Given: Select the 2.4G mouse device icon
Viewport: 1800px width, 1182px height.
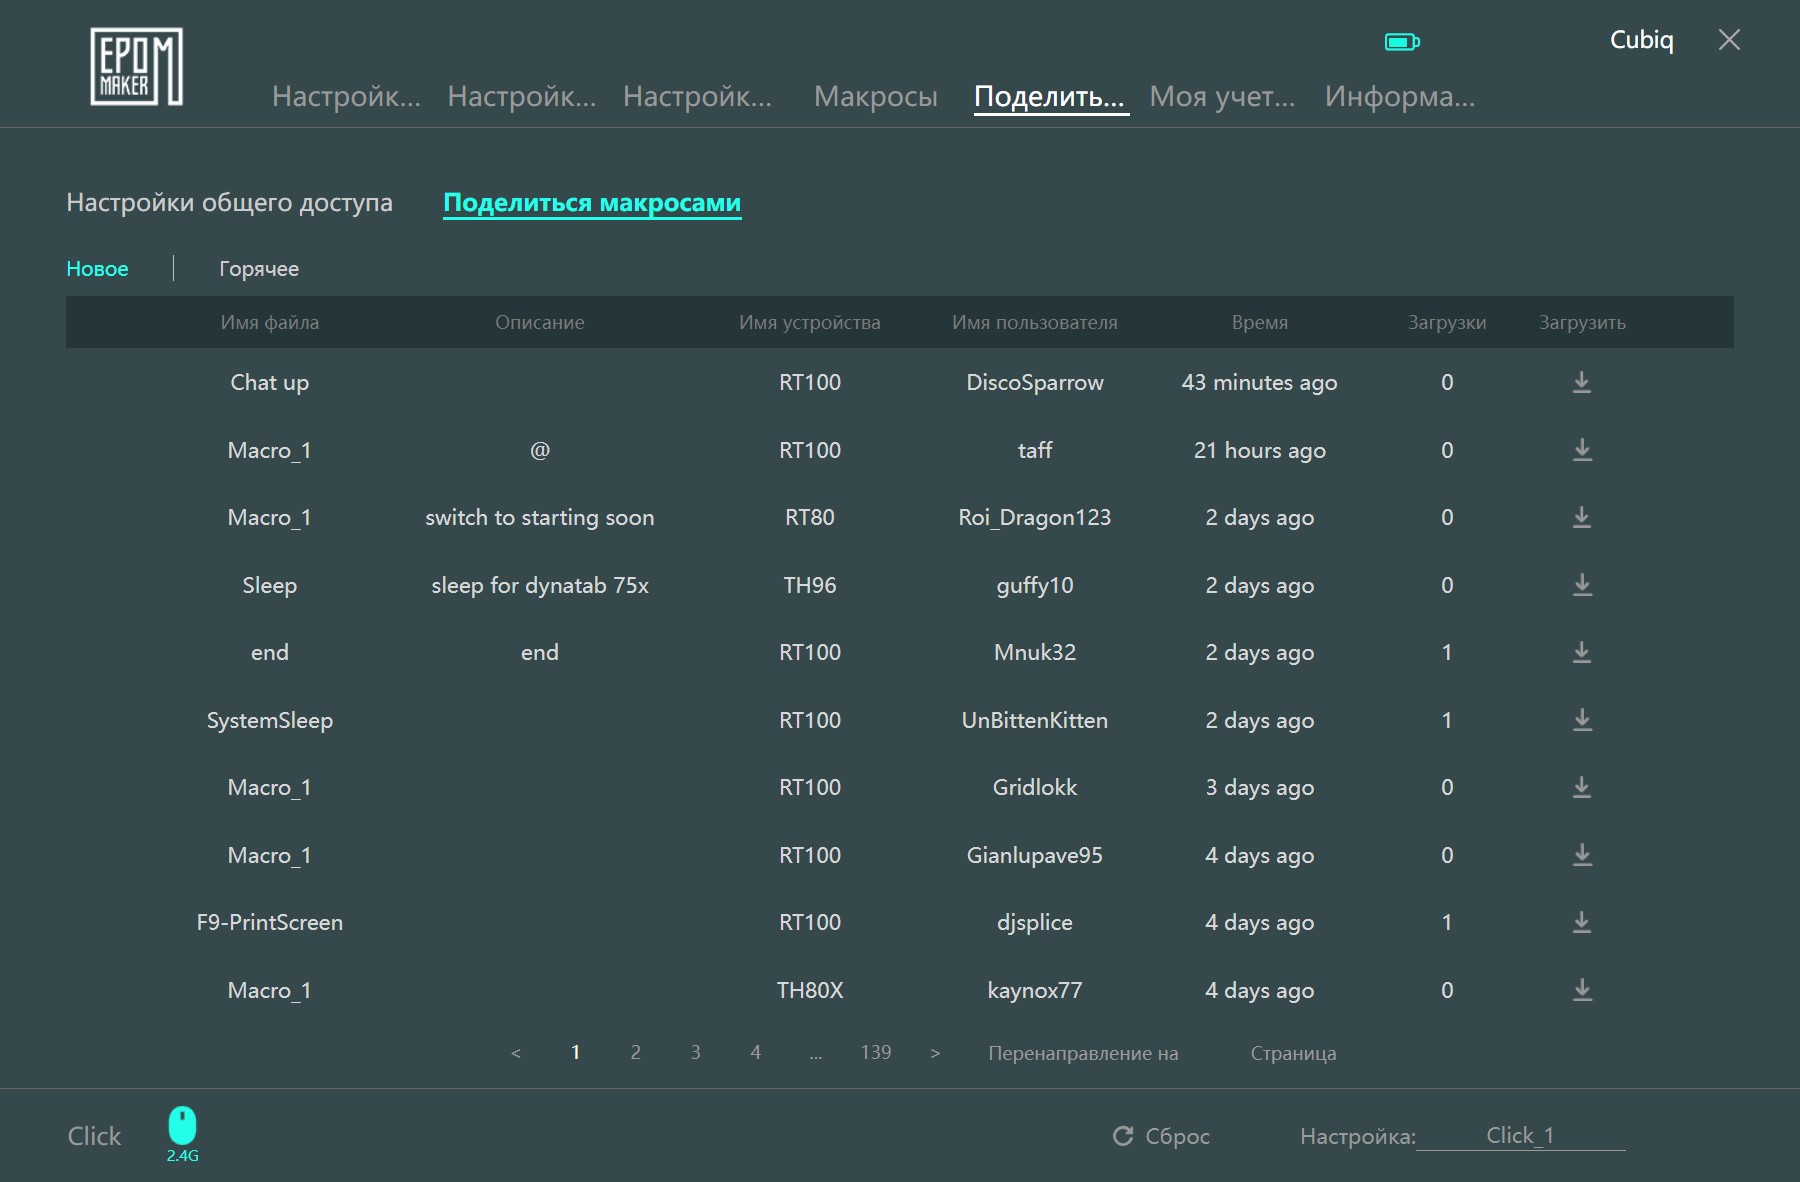Looking at the screenshot, I should click(182, 1125).
